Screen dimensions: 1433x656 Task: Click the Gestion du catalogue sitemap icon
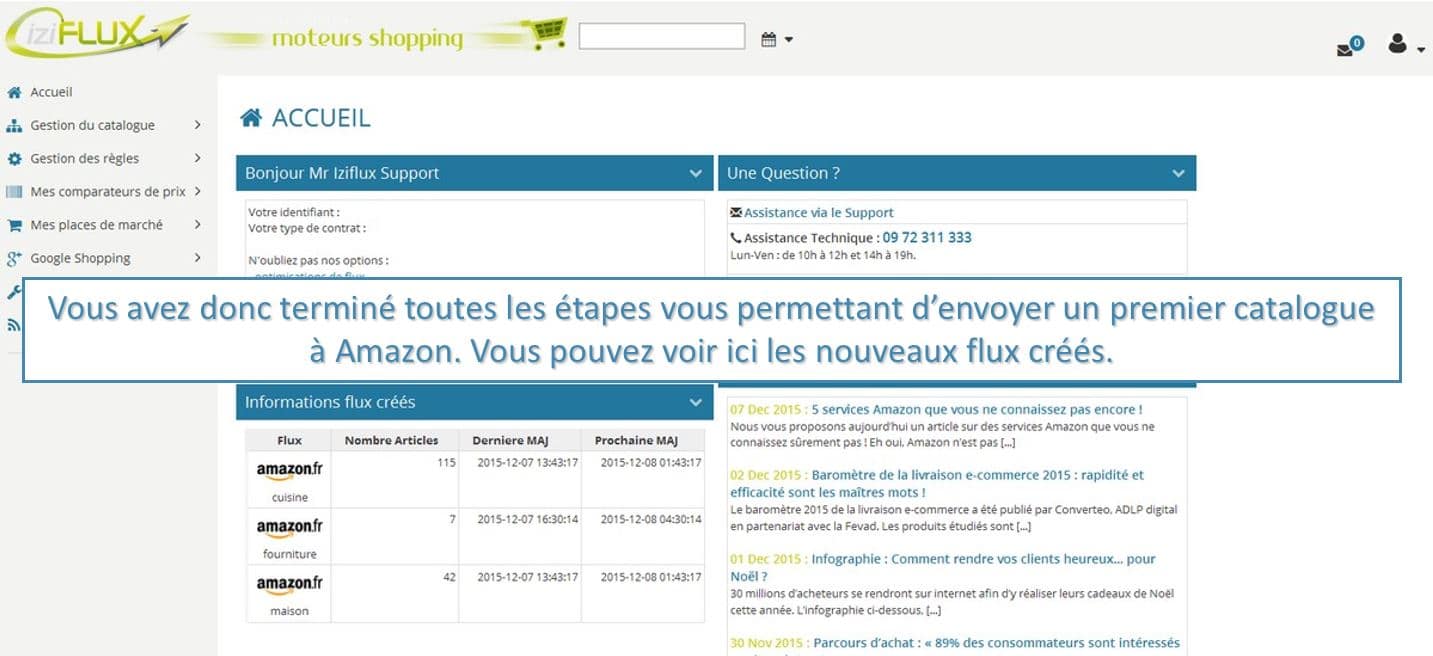click(14, 125)
